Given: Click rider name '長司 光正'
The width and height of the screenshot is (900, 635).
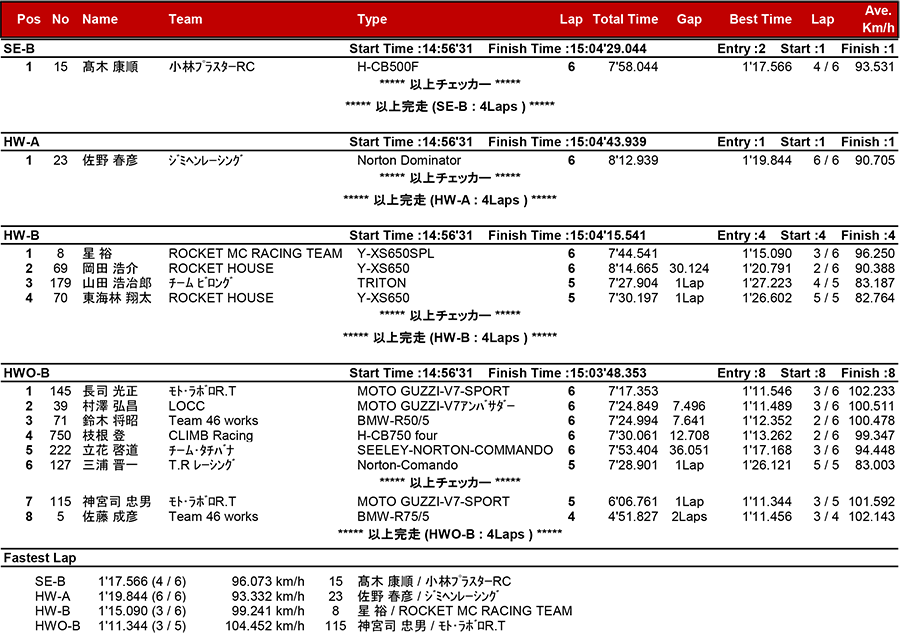Looking at the screenshot, I should coord(110,391).
